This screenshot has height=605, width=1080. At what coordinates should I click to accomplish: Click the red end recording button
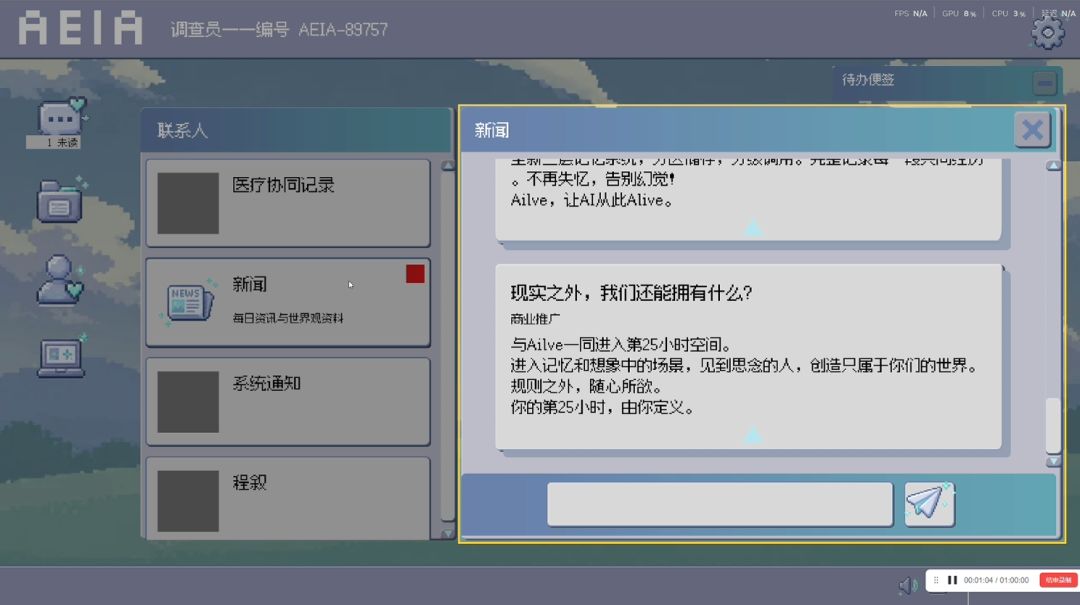tap(1058, 580)
